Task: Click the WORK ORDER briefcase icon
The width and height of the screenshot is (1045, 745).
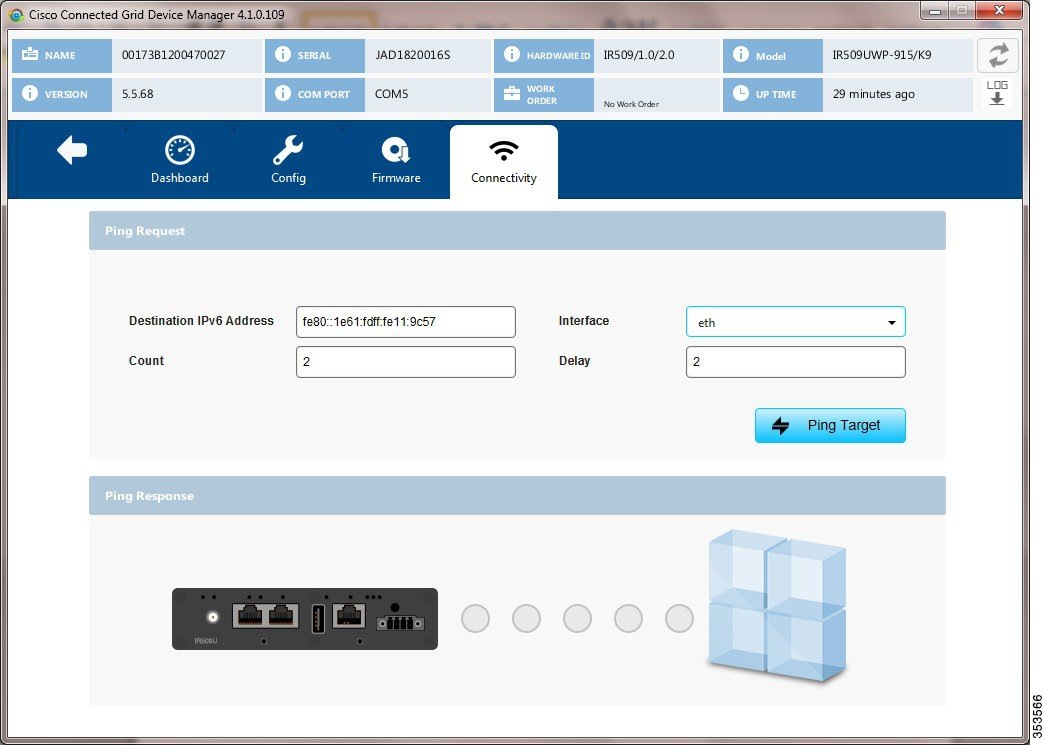Action: 511,93
